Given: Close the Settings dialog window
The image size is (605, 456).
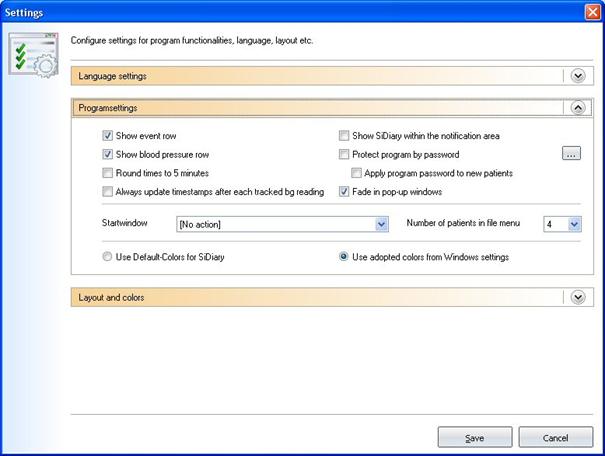Looking at the screenshot, I should coord(592,11).
